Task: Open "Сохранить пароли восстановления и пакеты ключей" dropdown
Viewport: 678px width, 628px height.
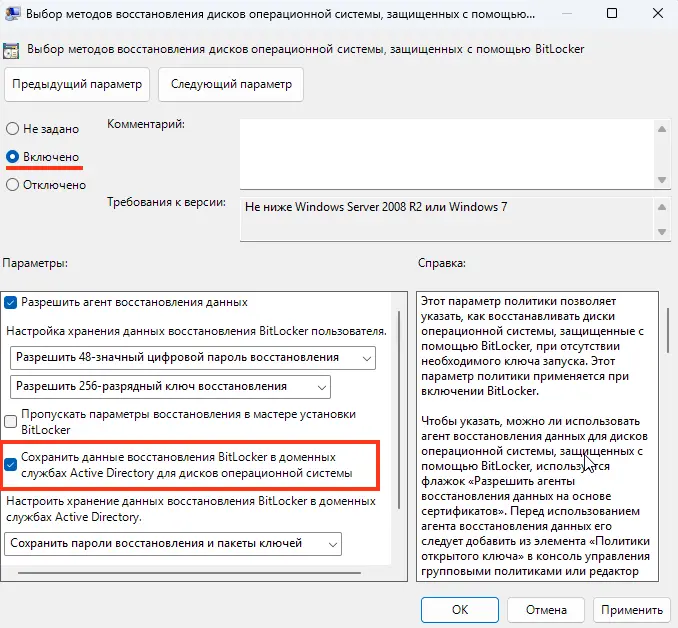Action: [173, 543]
